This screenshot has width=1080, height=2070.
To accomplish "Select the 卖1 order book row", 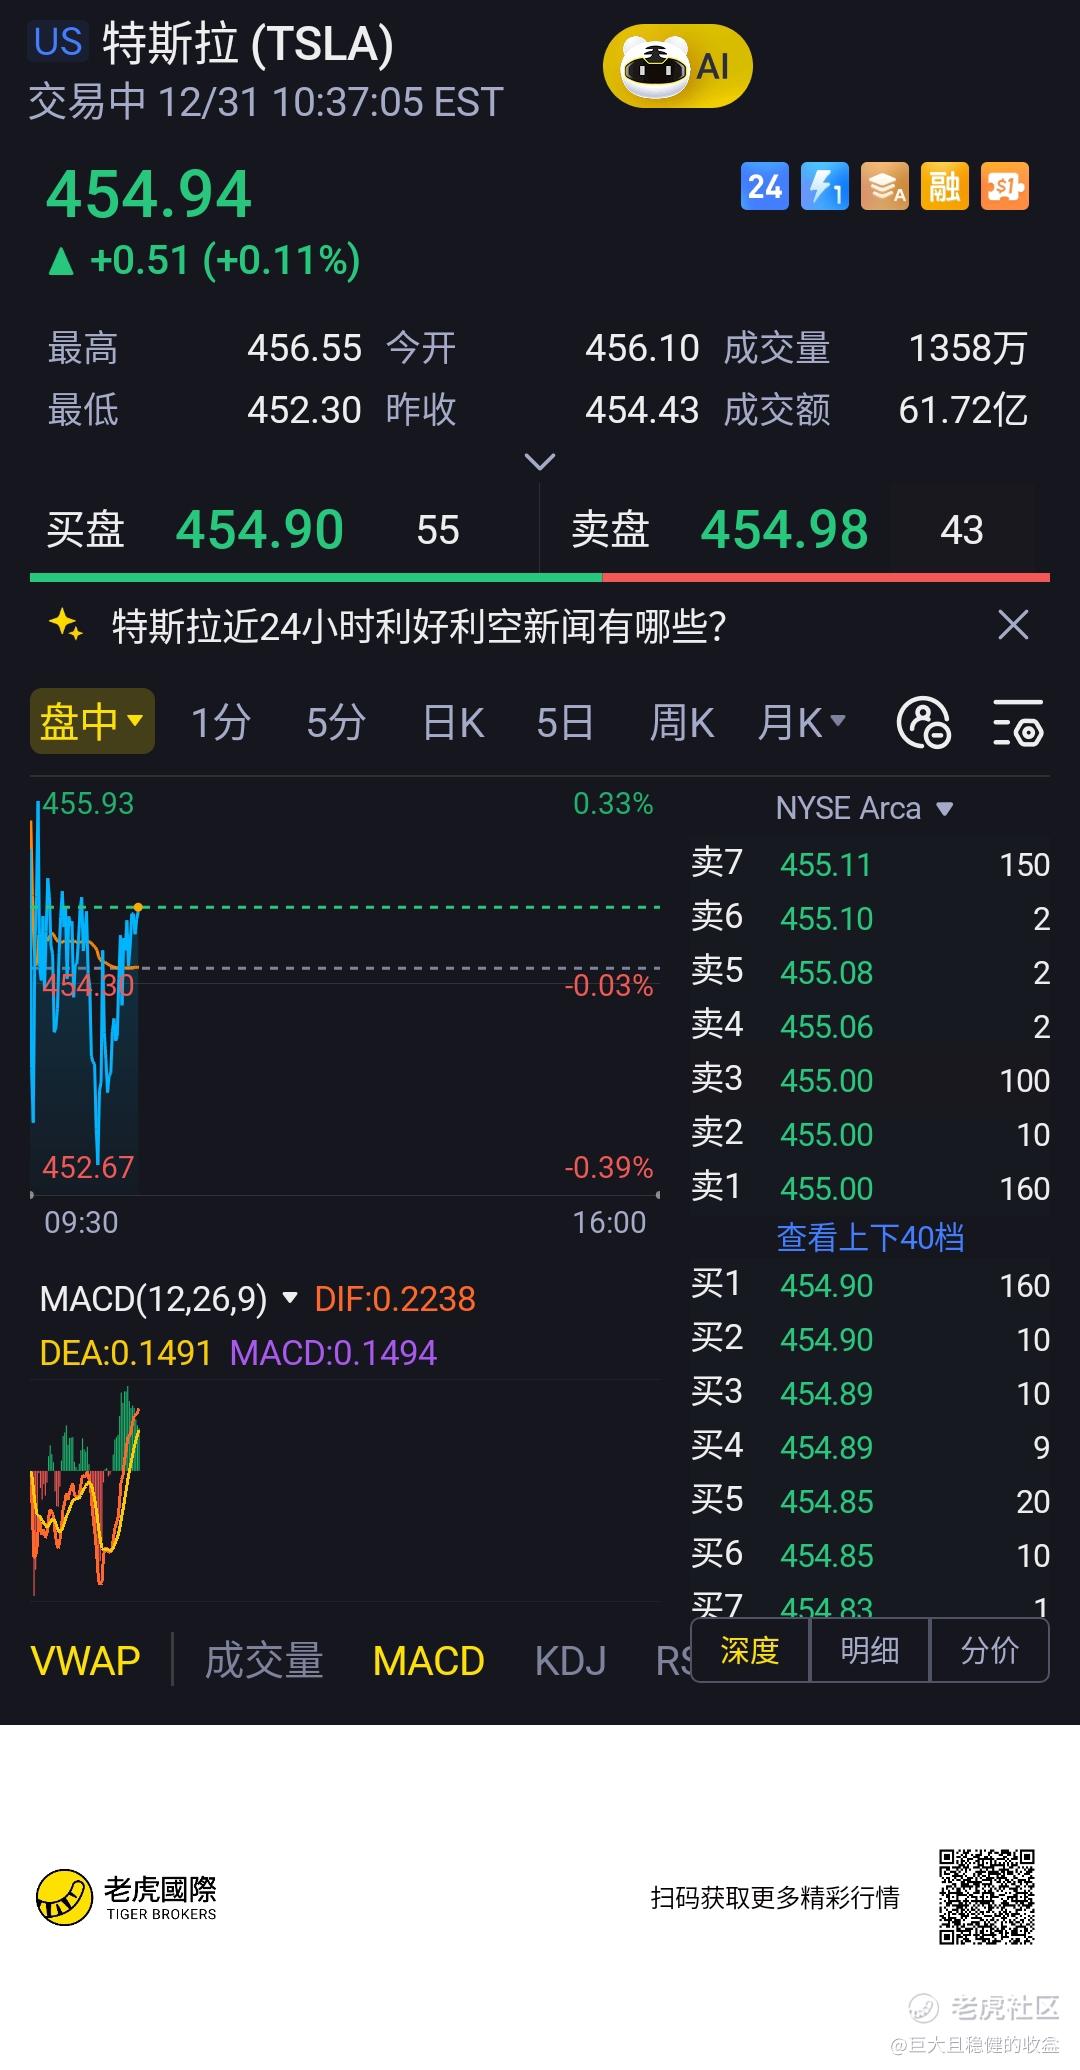I will pyautogui.click(x=870, y=1188).
